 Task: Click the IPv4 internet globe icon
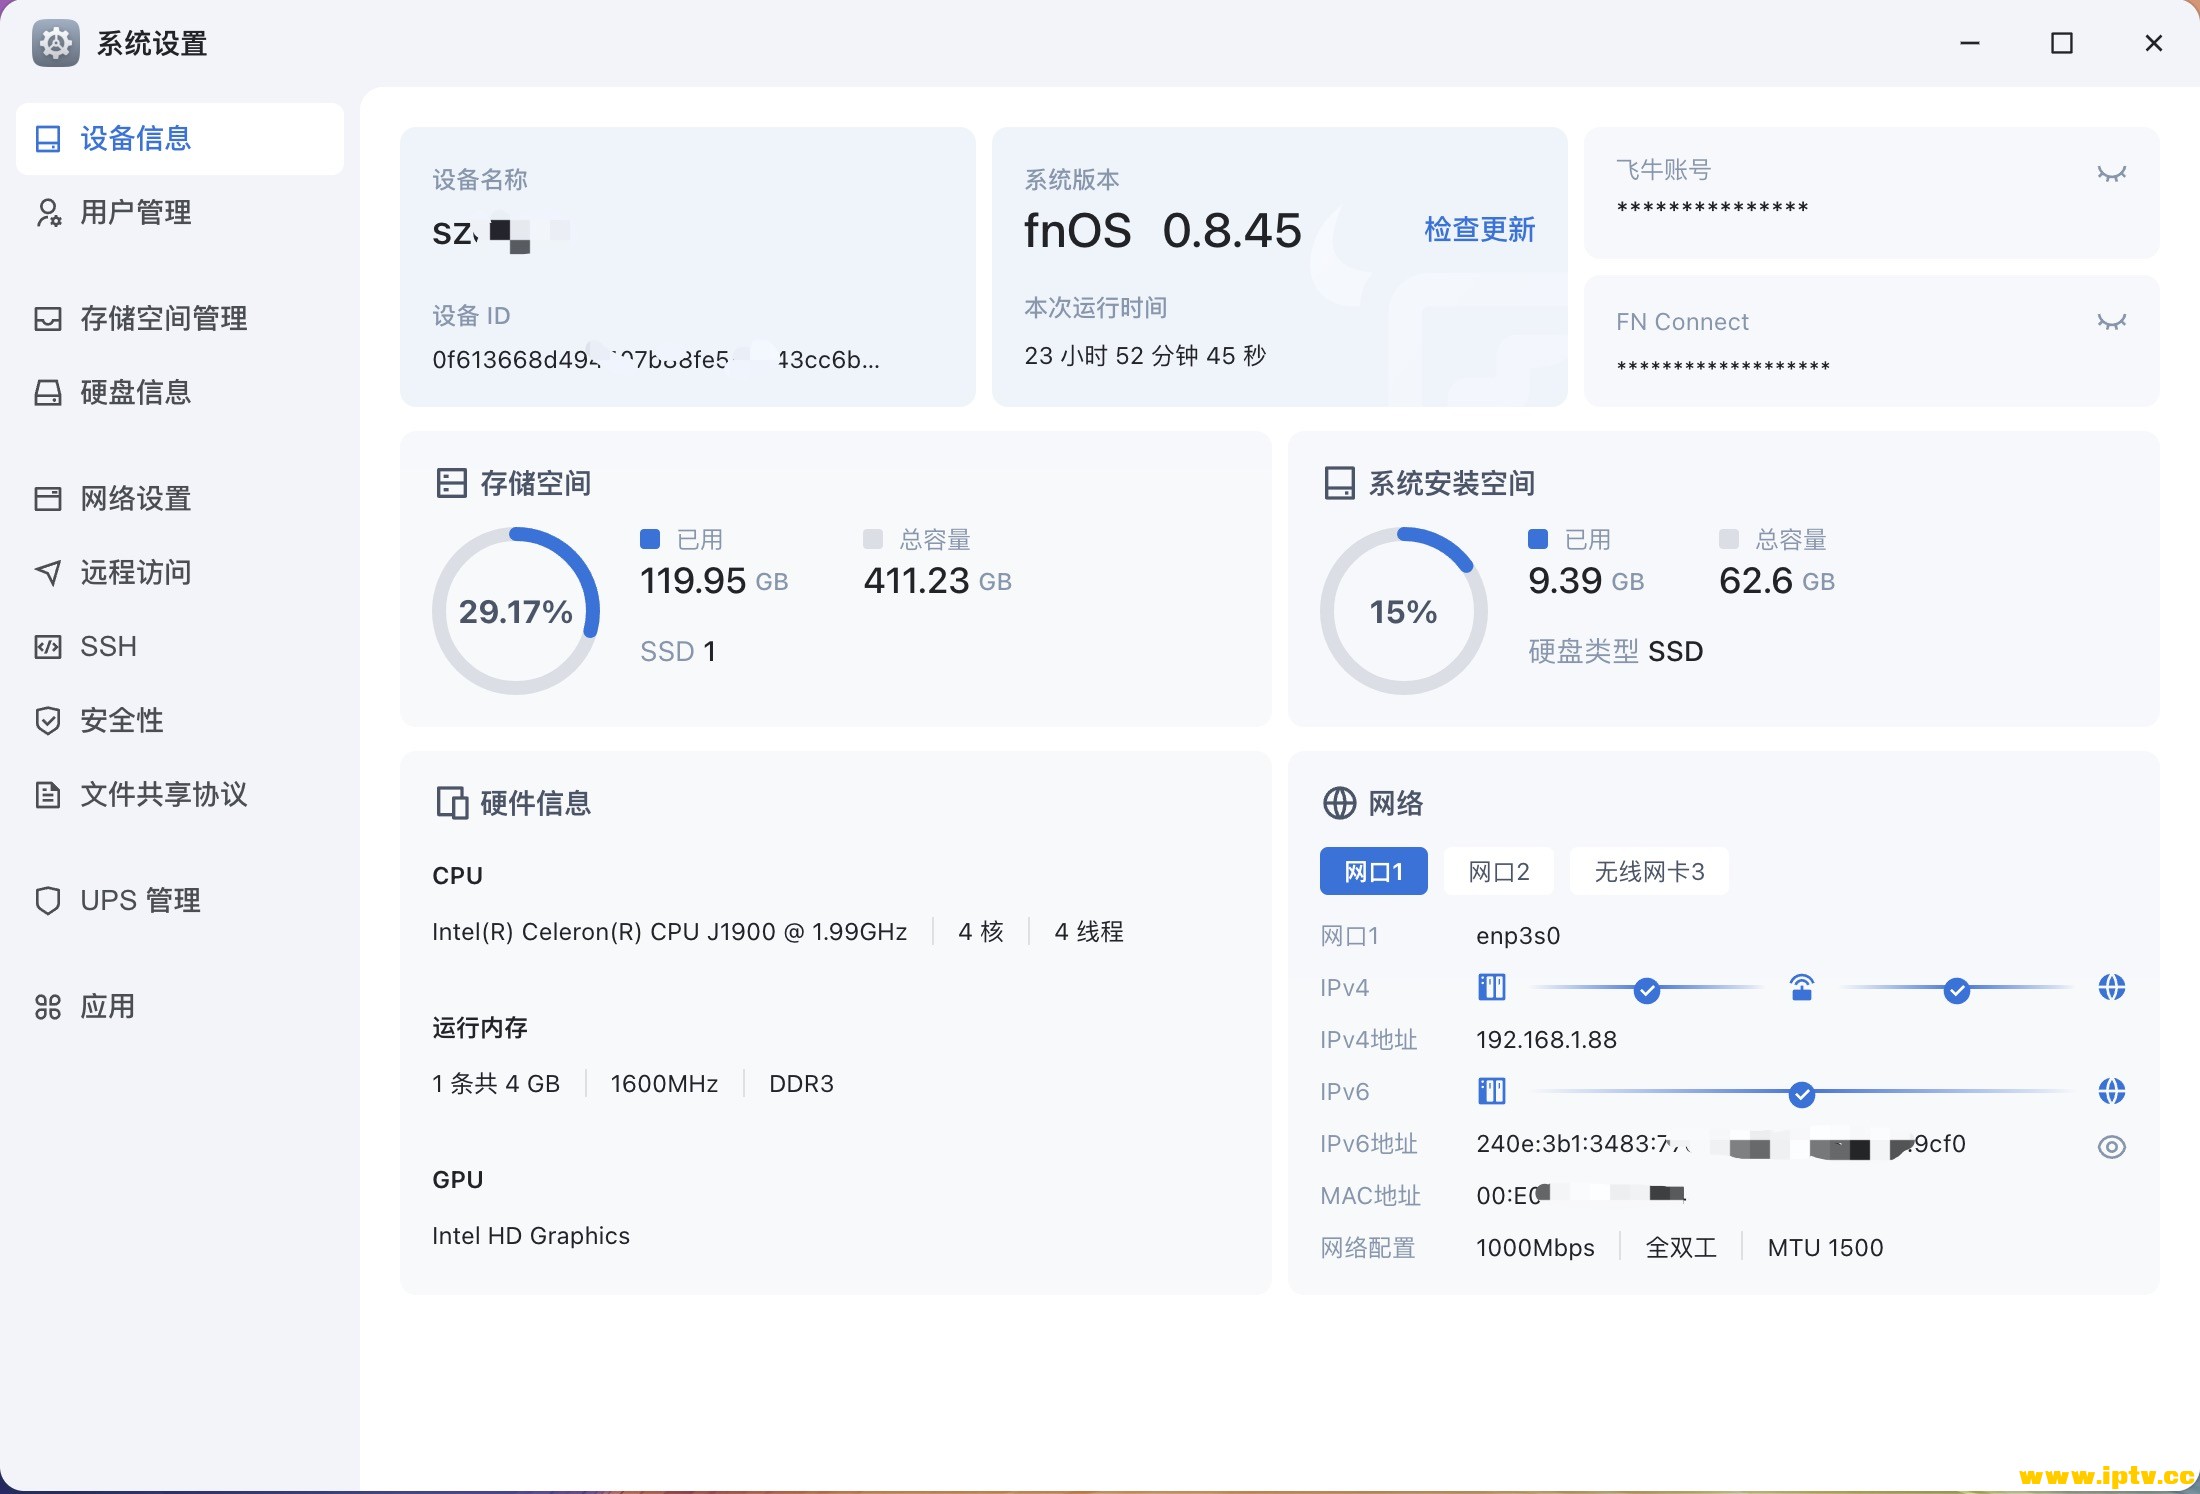pyautogui.click(x=2111, y=988)
